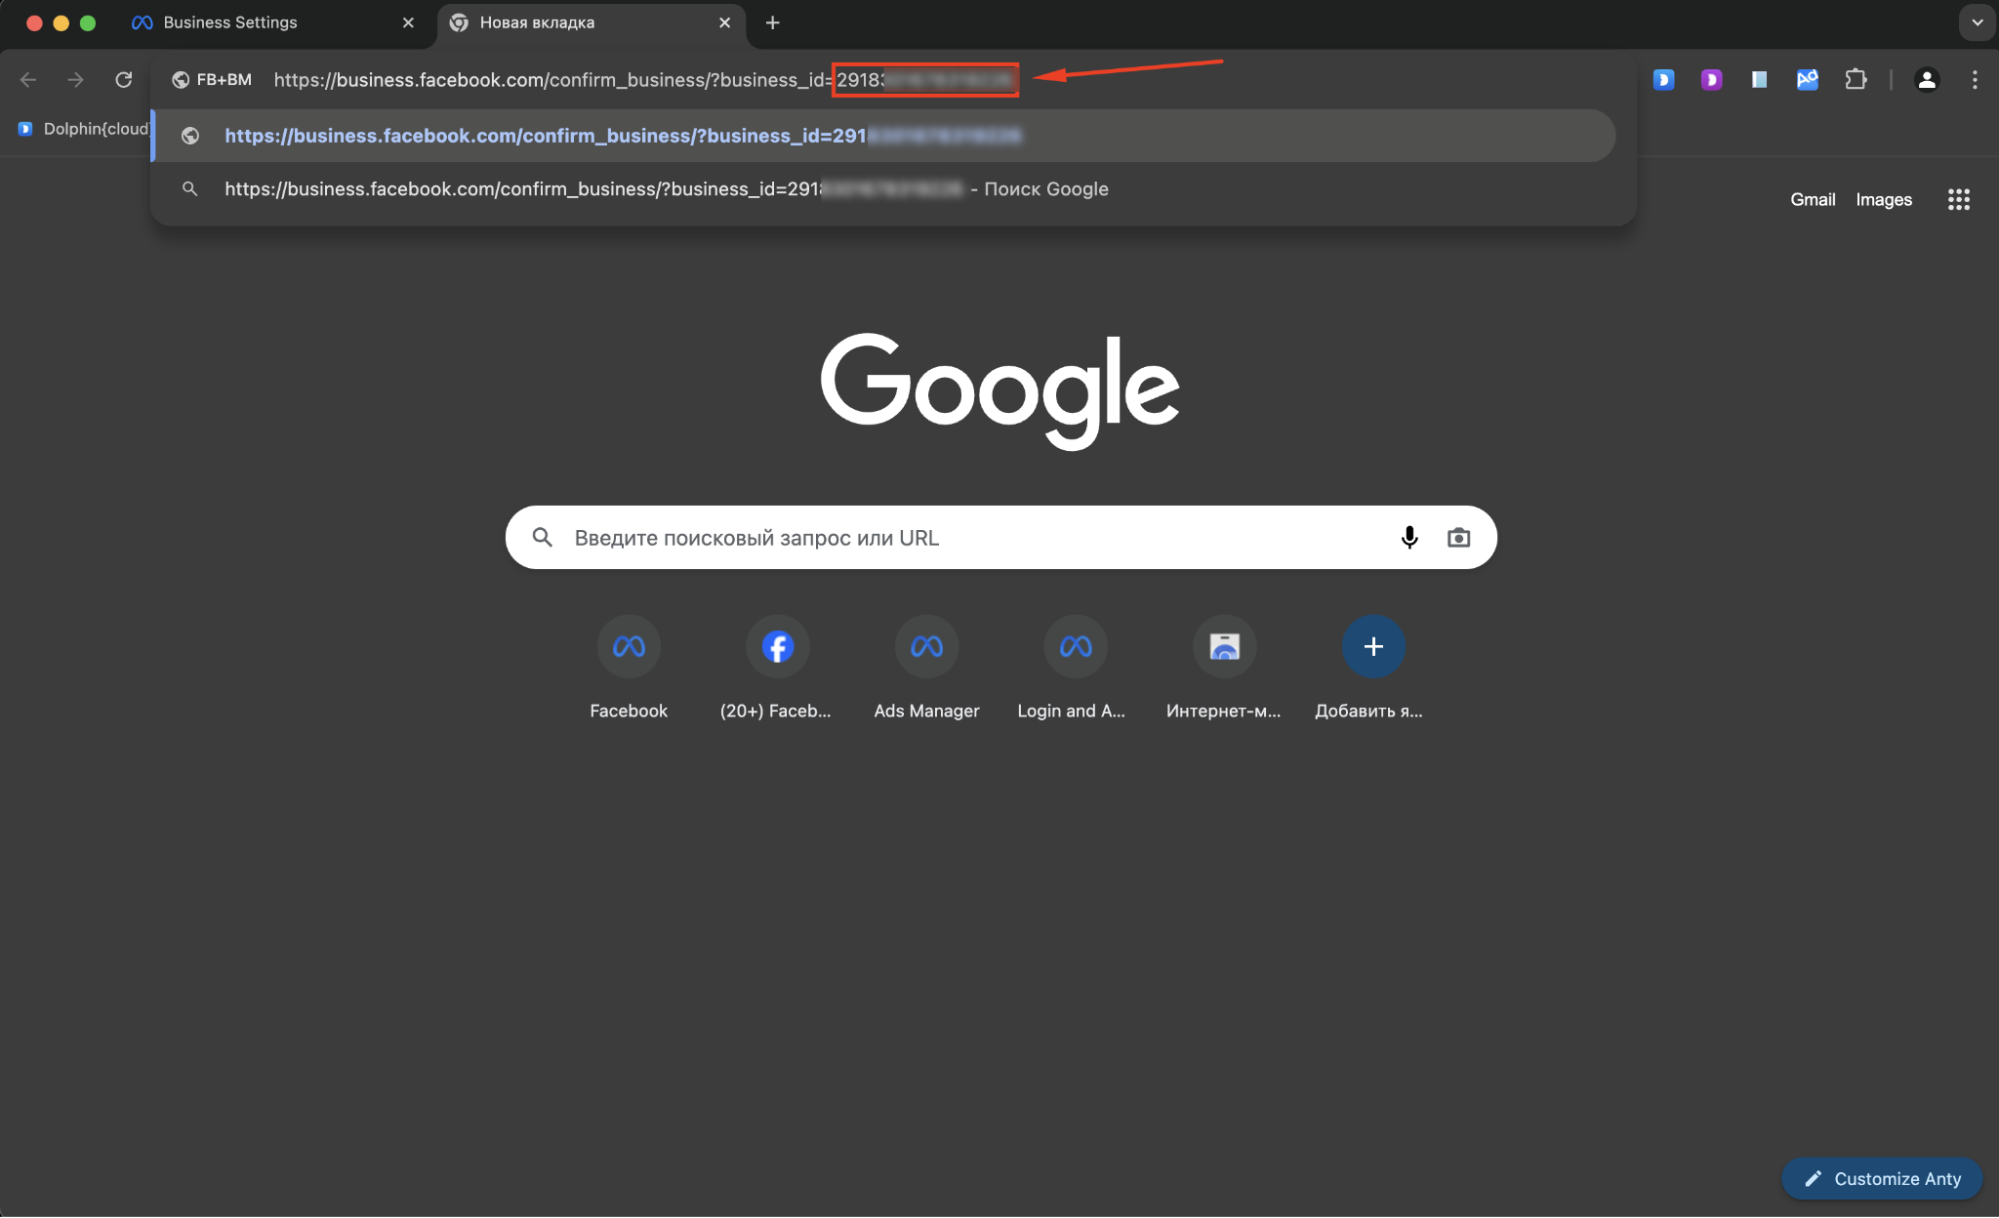Open the Интернет-м... shortcut
The height and width of the screenshot is (1218, 1999).
(x=1224, y=667)
